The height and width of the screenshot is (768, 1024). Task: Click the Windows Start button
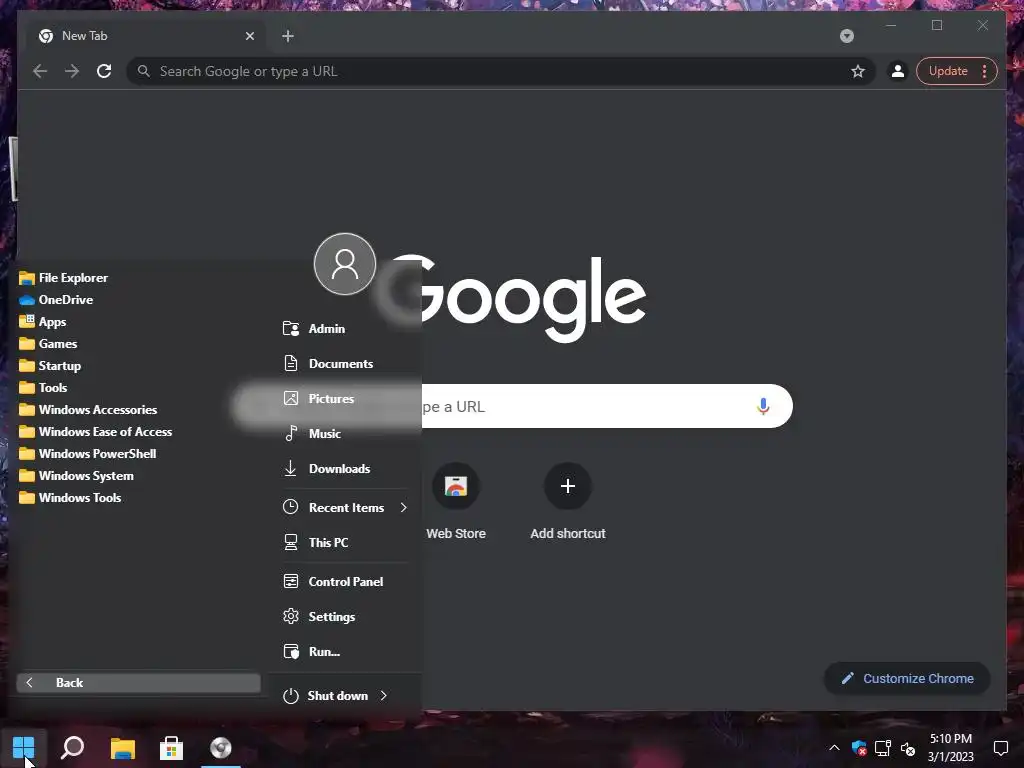(24, 748)
